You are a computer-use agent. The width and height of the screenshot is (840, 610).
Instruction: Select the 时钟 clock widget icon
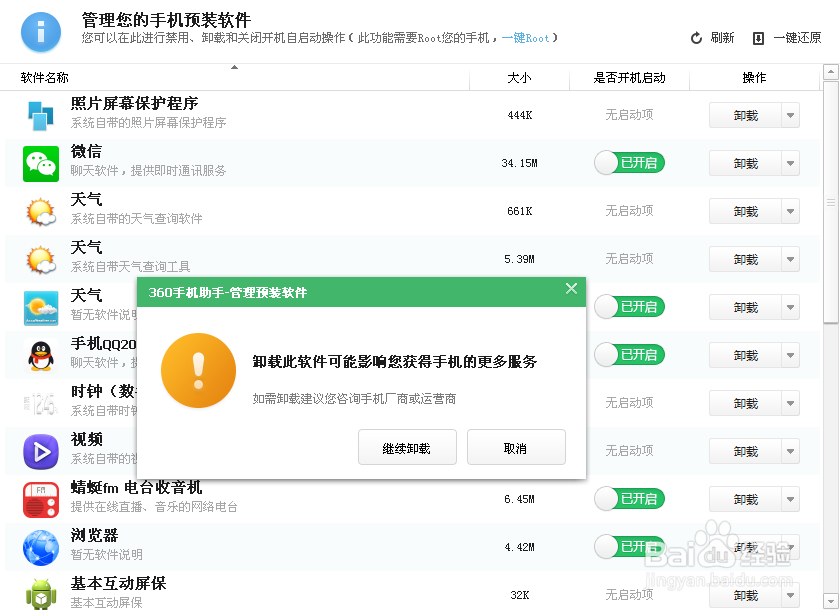(41, 404)
